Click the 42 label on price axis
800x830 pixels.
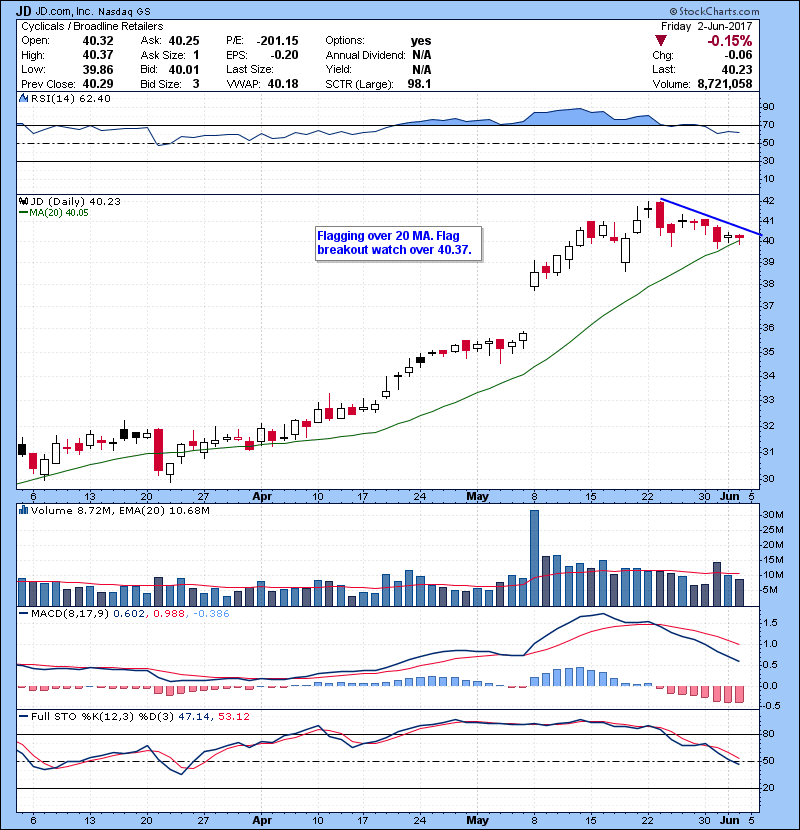[x=768, y=201]
